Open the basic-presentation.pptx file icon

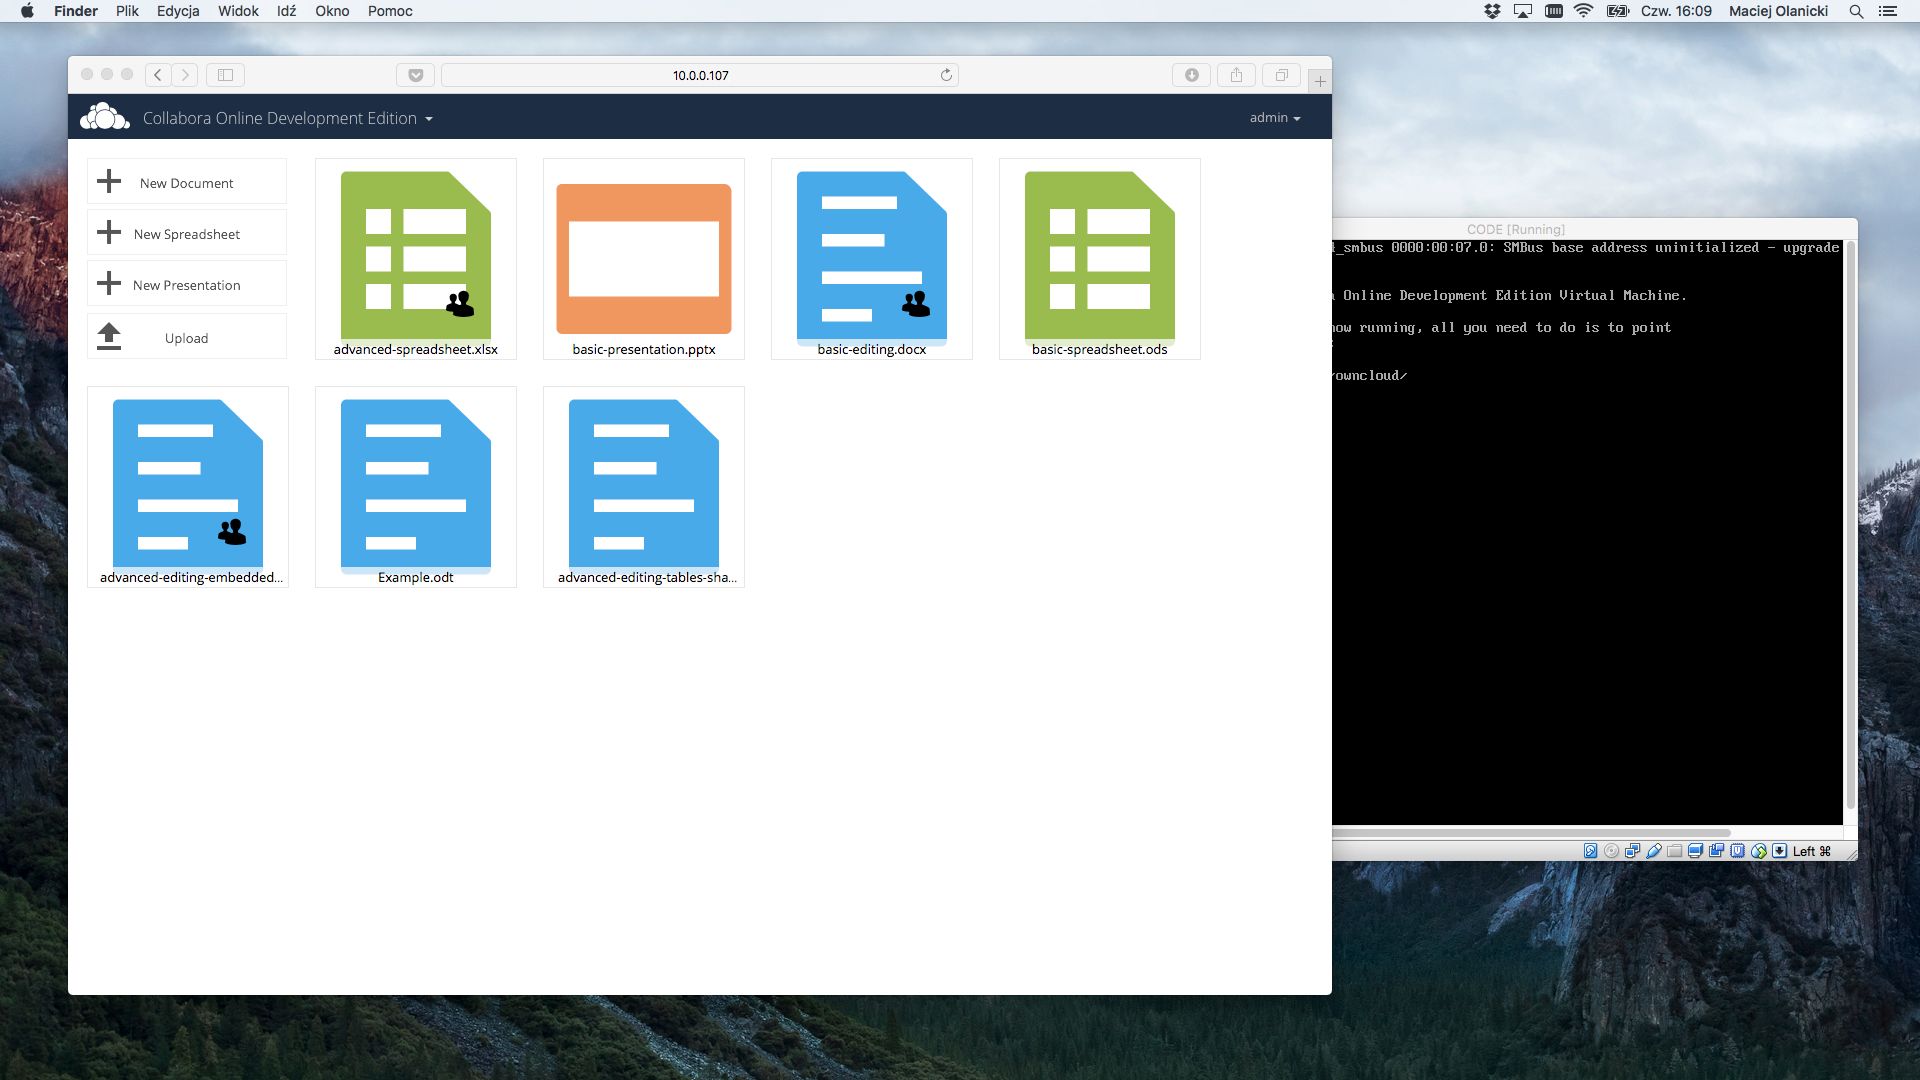pyautogui.click(x=643, y=258)
